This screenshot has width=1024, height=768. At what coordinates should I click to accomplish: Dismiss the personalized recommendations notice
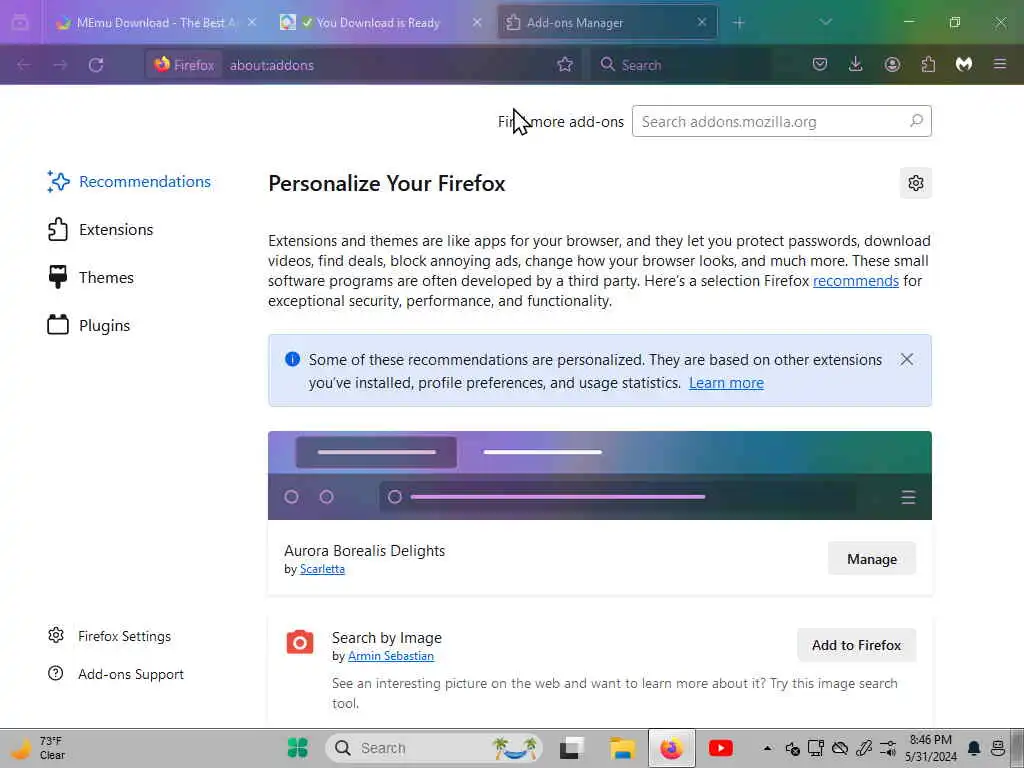pyautogui.click(x=906, y=359)
